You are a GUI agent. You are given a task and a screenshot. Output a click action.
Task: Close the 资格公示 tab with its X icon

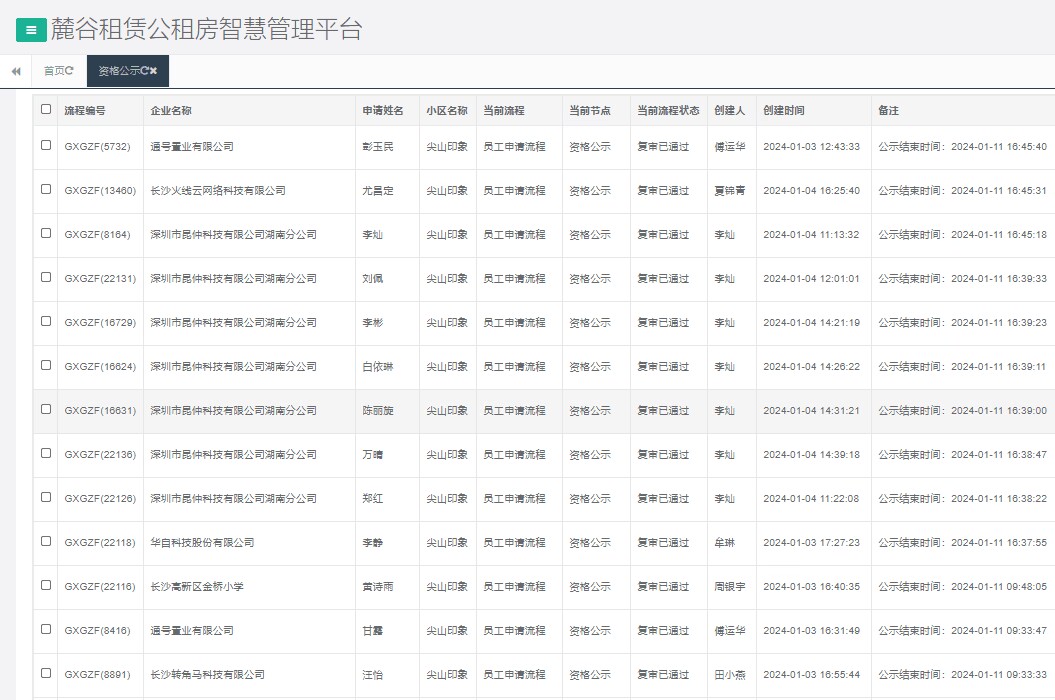click(x=154, y=71)
